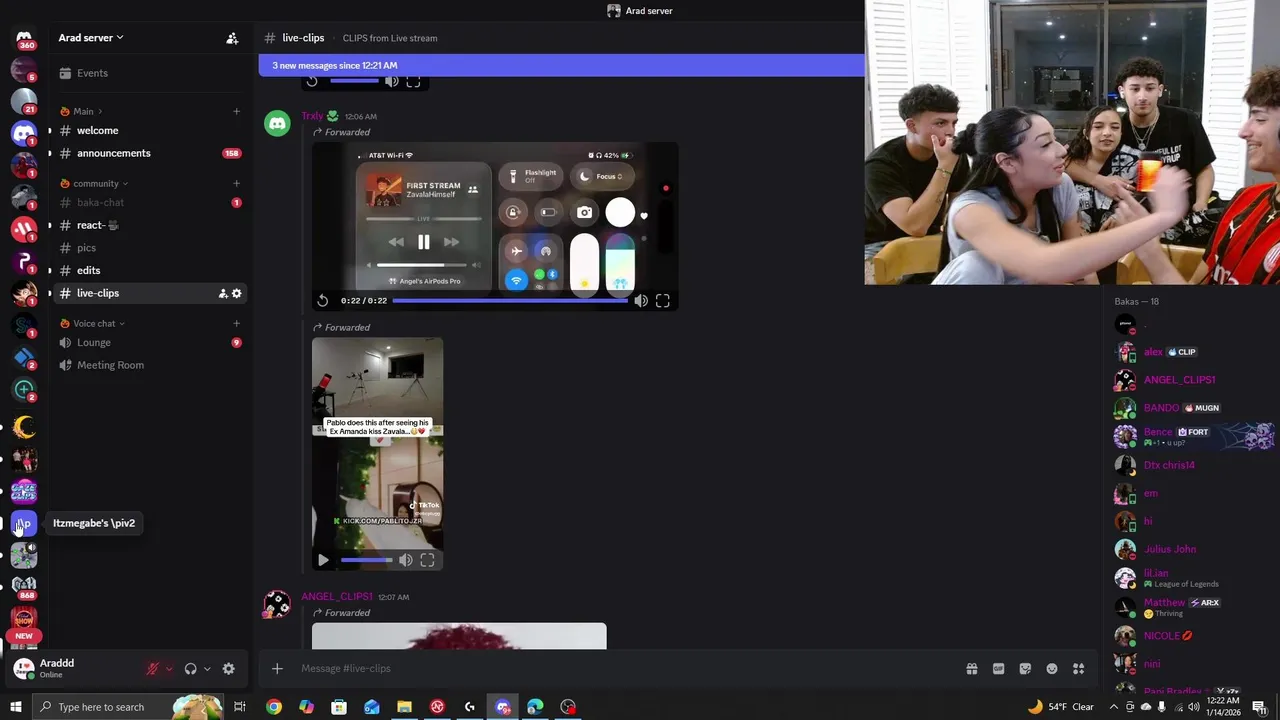The width and height of the screenshot is (1280, 720).
Task: Open Windows notification center
Action: click(x=1259, y=707)
